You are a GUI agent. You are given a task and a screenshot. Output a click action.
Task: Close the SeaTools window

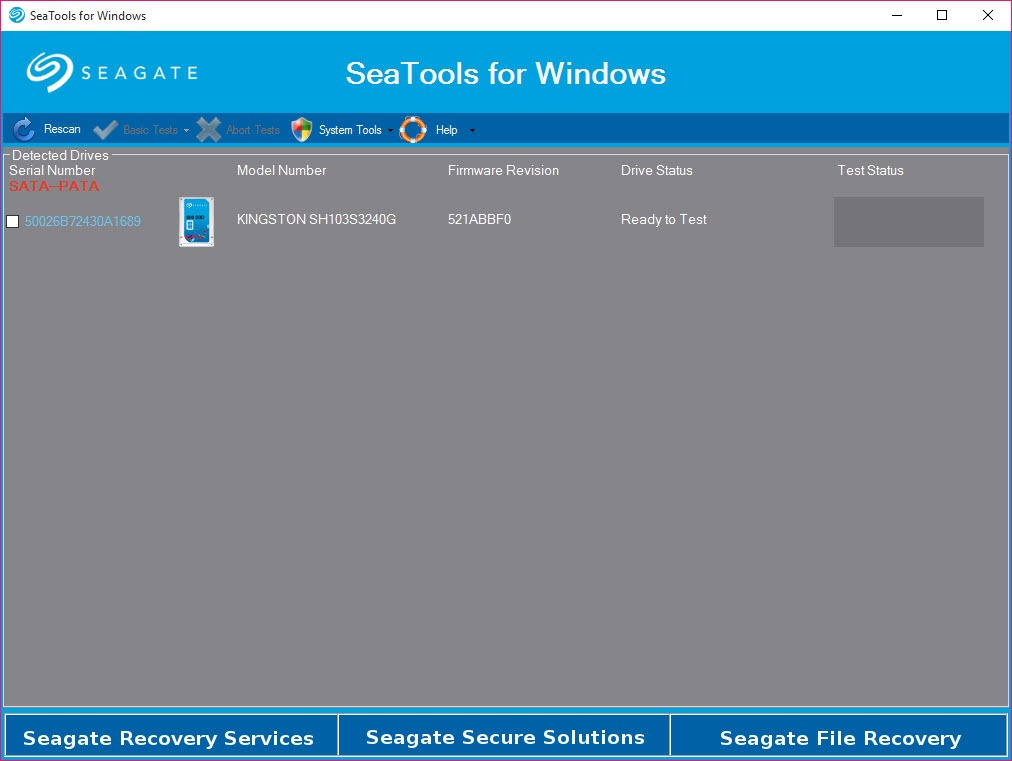click(x=987, y=15)
